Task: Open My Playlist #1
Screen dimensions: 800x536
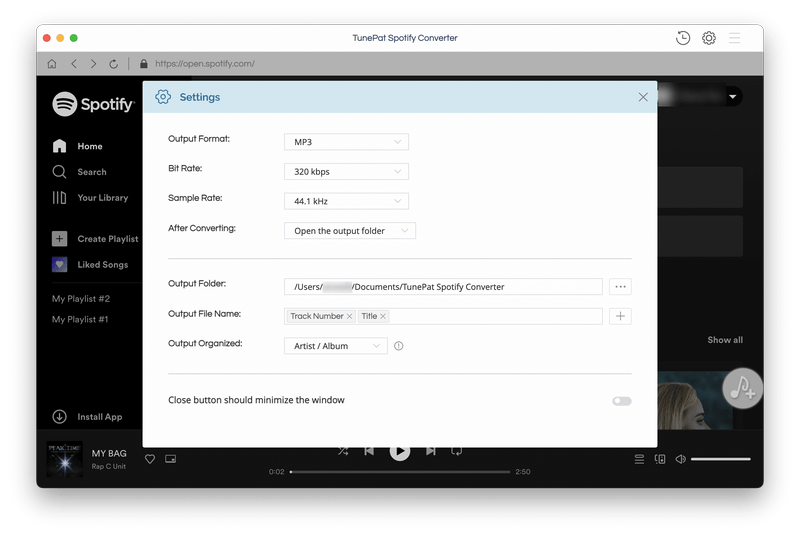Action: point(80,319)
